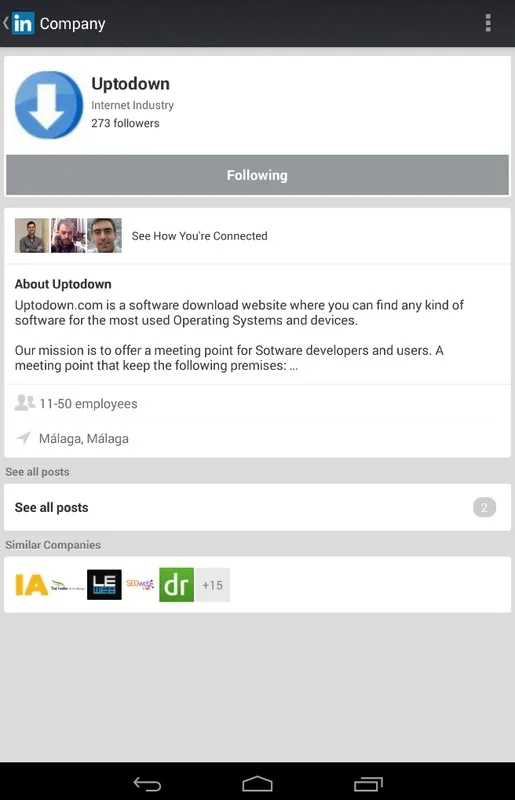
Task: Tap the third connection profile photo
Action: (104, 236)
